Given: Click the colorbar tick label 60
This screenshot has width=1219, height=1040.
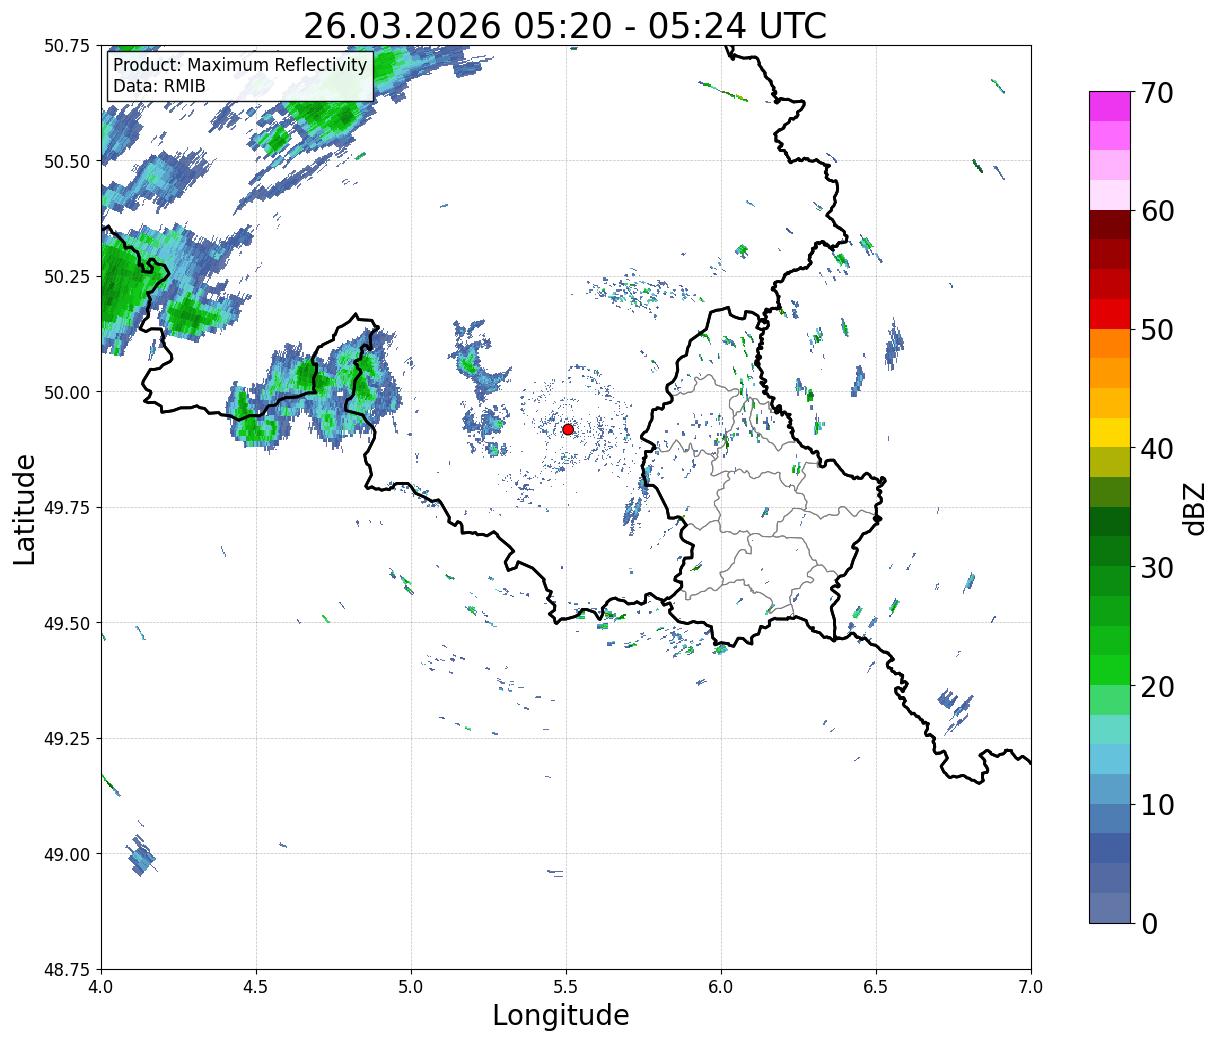Looking at the screenshot, I should pos(1156,211).
